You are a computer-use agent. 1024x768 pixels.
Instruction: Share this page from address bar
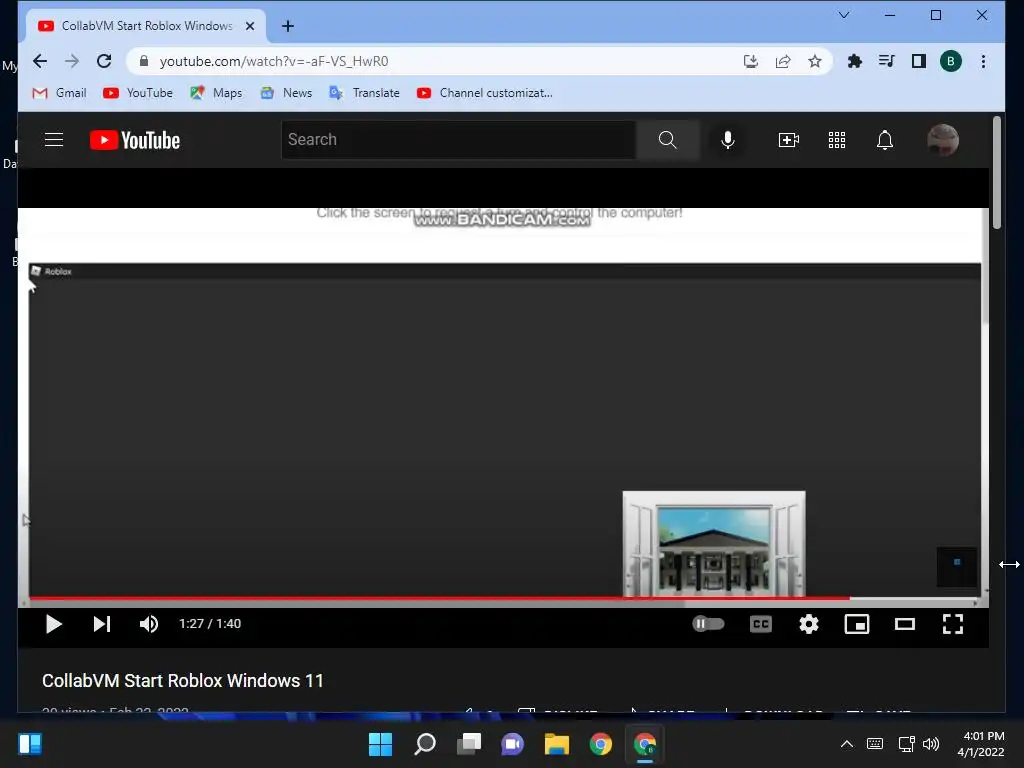coord(783,61)
